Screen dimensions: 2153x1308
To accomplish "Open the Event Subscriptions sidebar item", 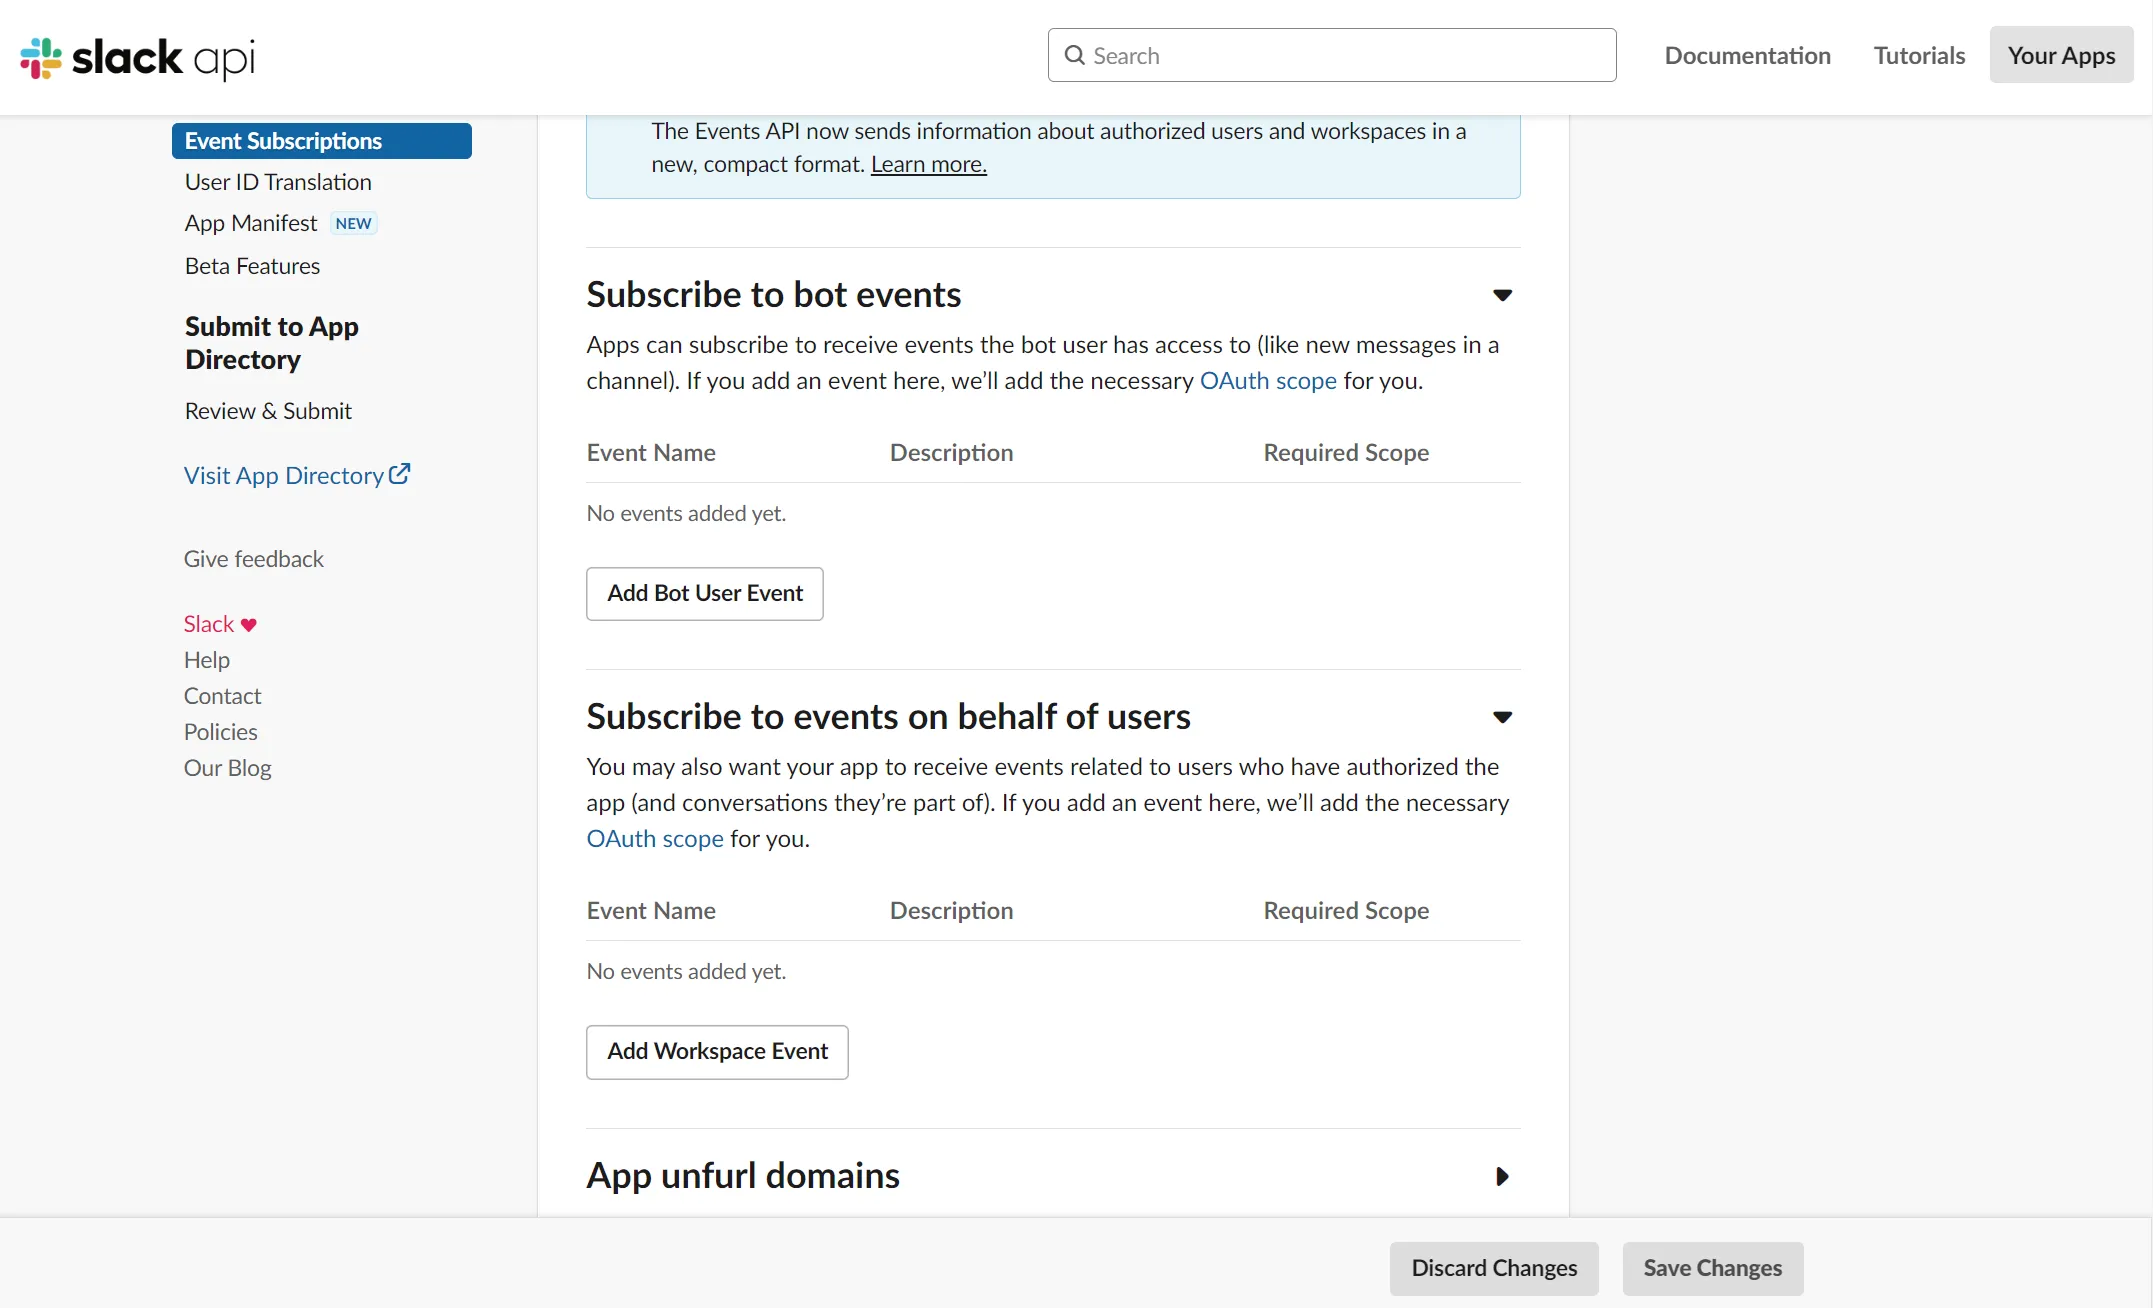I will pyautogui.click(x=322, y=141).
